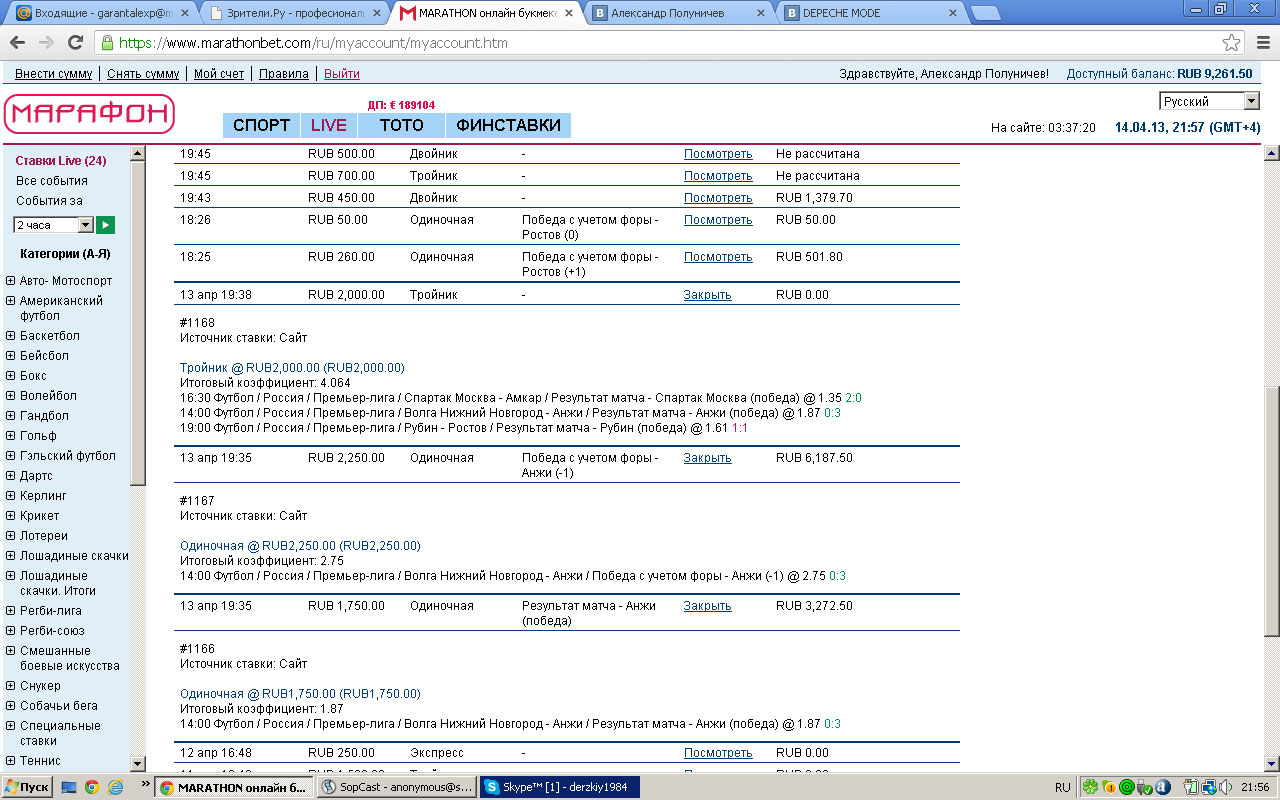Viewport: 1280px width, 800px height.
Task: Click Посмотреть for the RUB 260.00 bet
Action: 718,257
